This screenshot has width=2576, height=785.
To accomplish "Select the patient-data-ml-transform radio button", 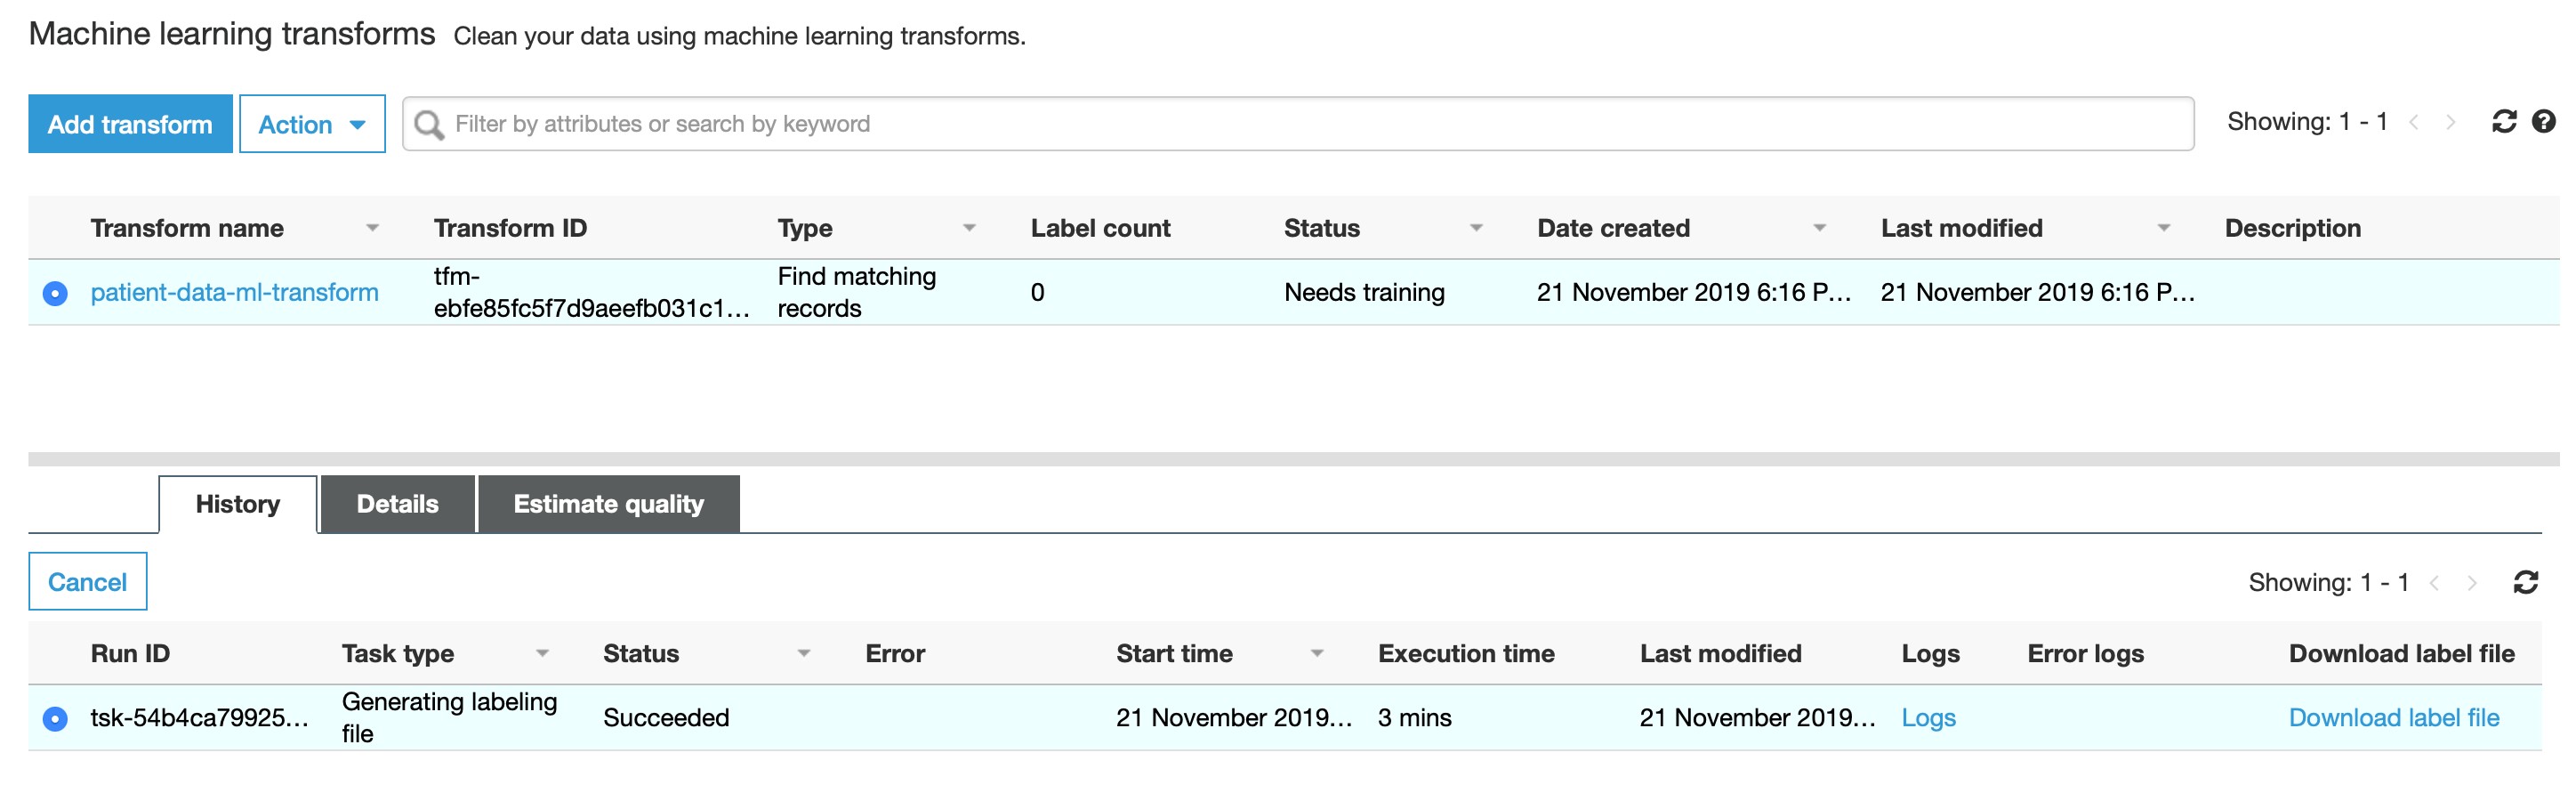I will click(x=55, y=293).
